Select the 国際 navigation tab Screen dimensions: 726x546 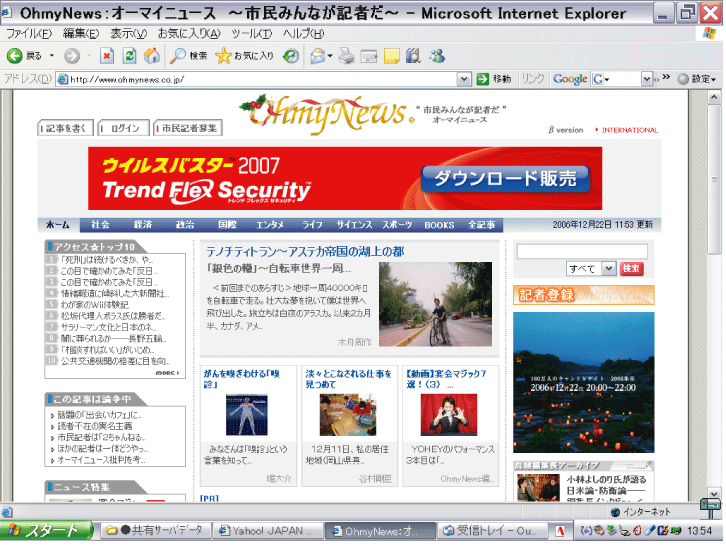227,225
